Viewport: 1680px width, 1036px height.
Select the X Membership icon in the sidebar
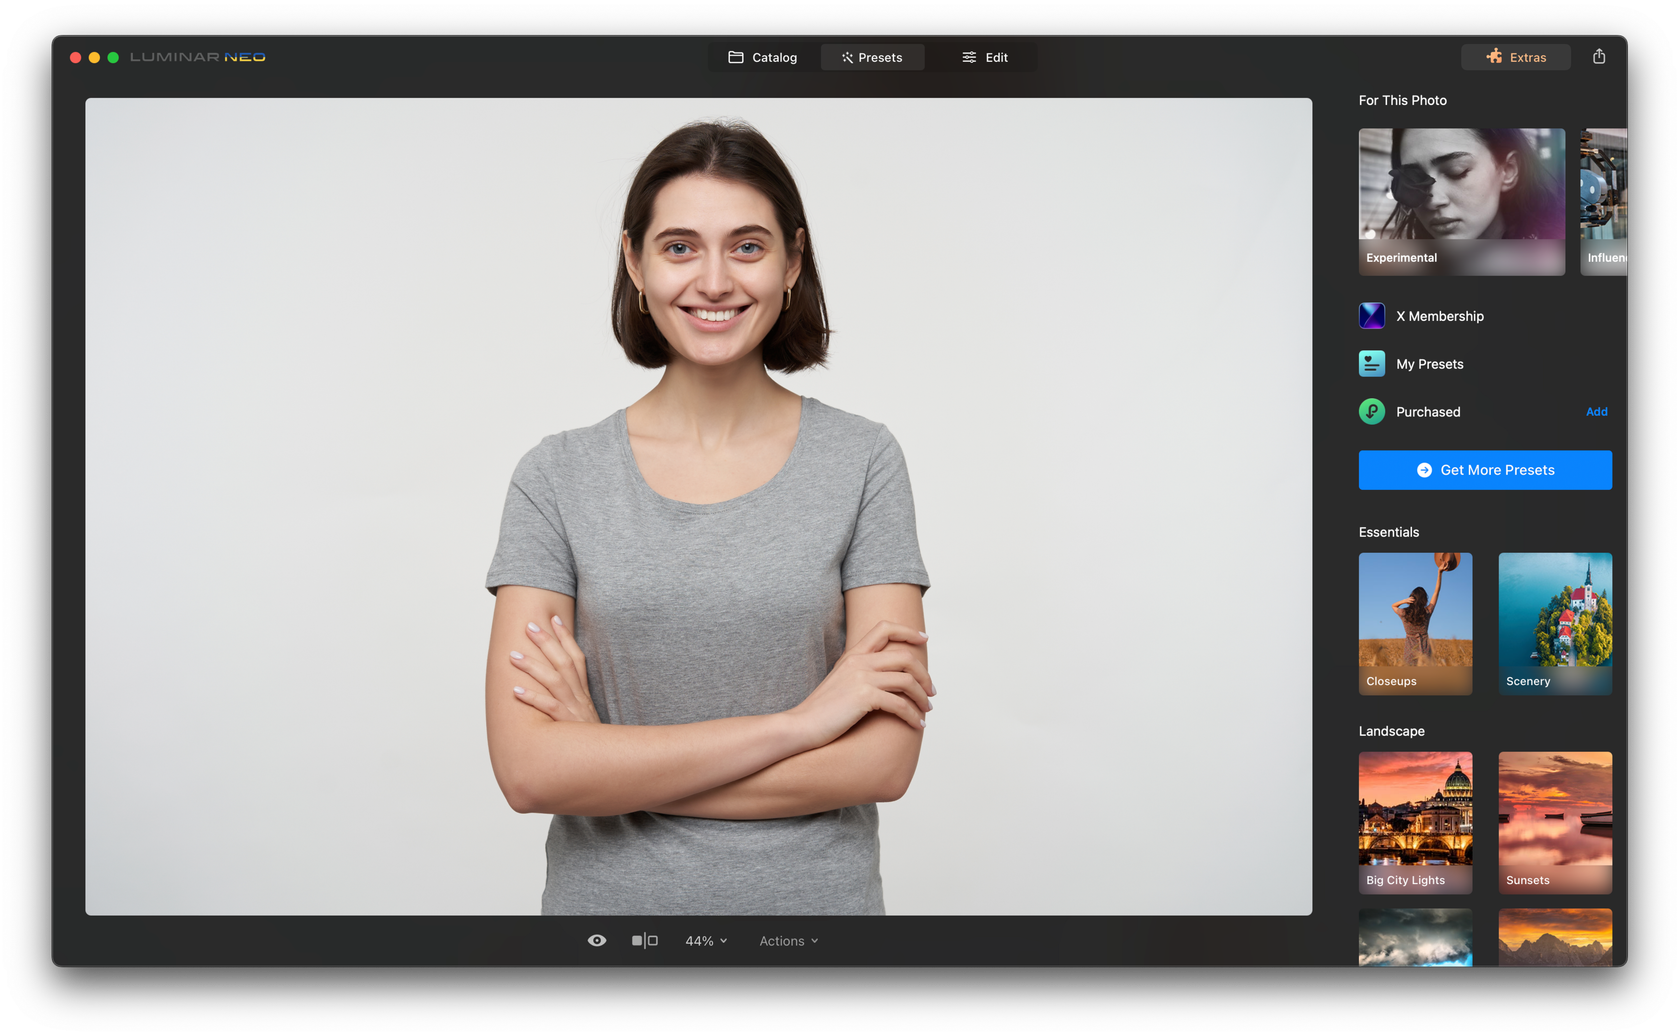tap(1371, 315)
